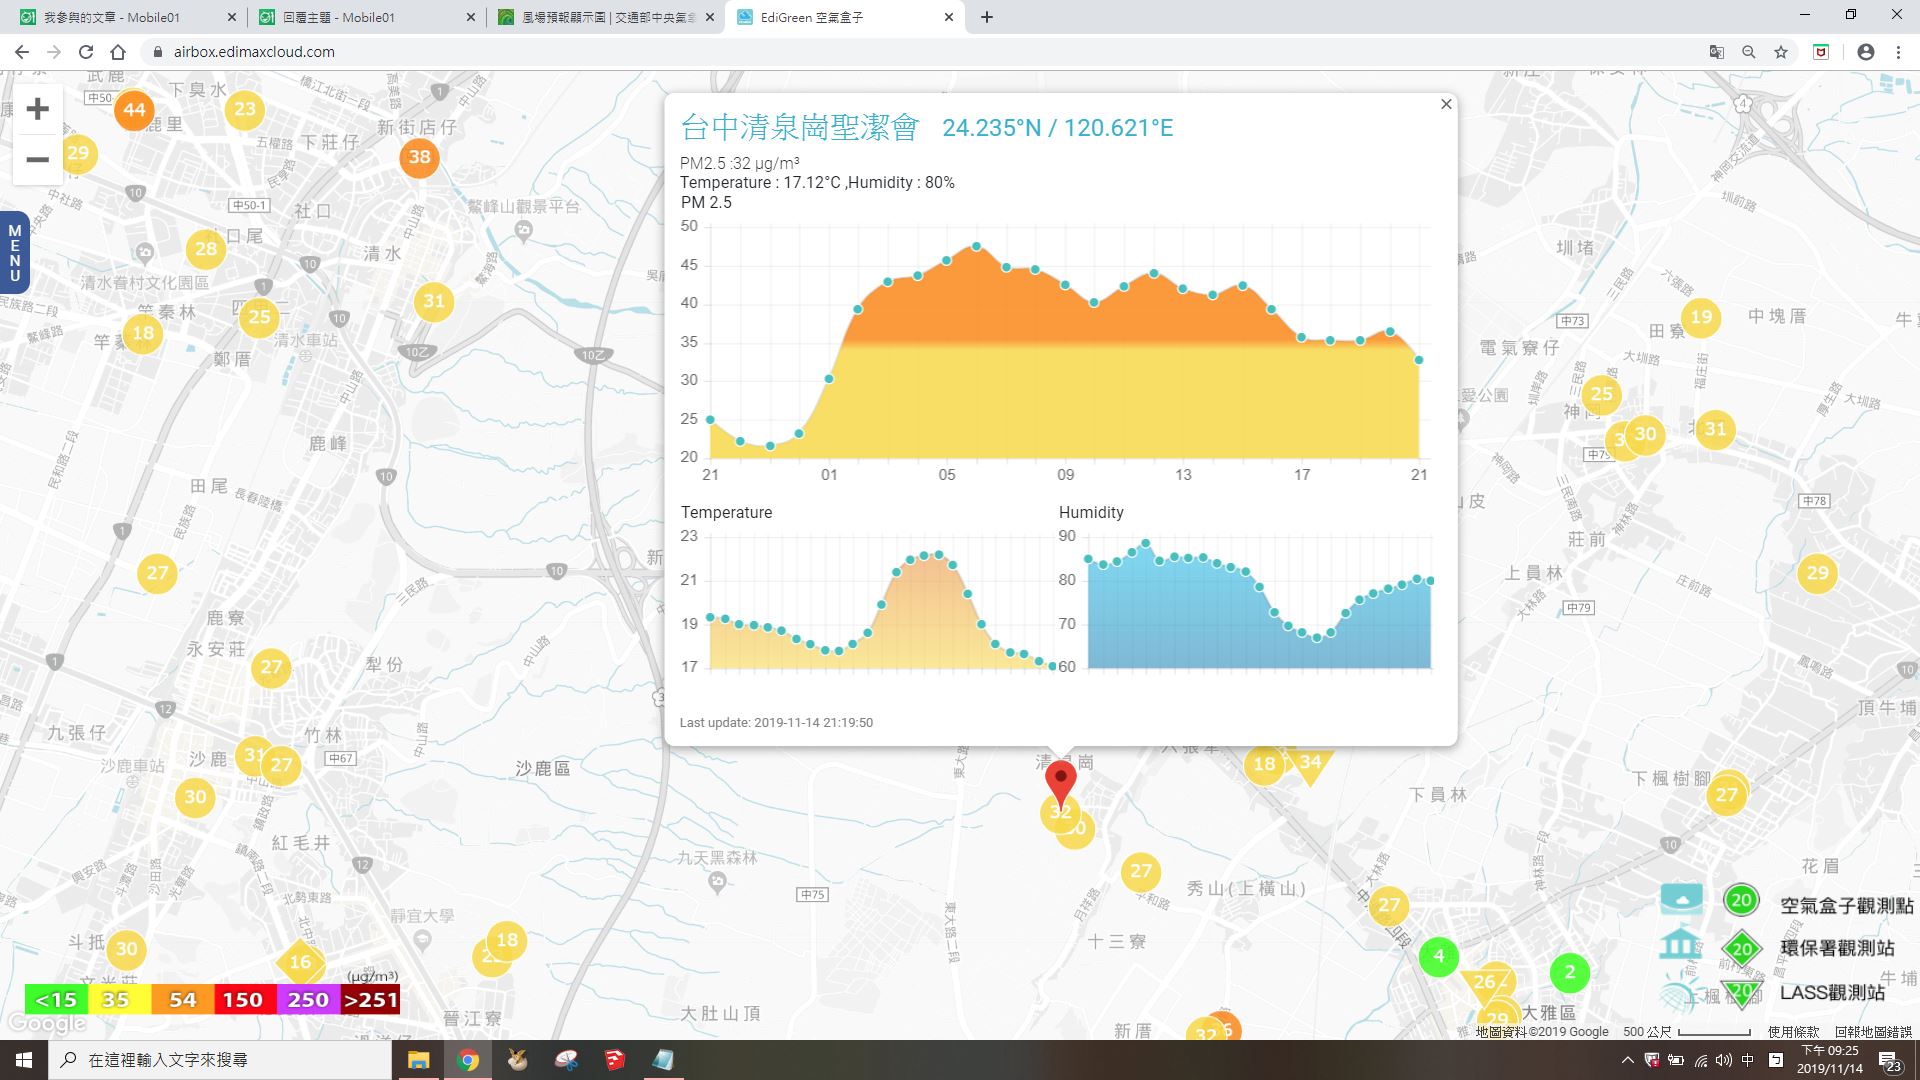Switch to 風場預報顯示圖 tab
The height and width of the screenshot is (1080, 1920).
[607, 17]
